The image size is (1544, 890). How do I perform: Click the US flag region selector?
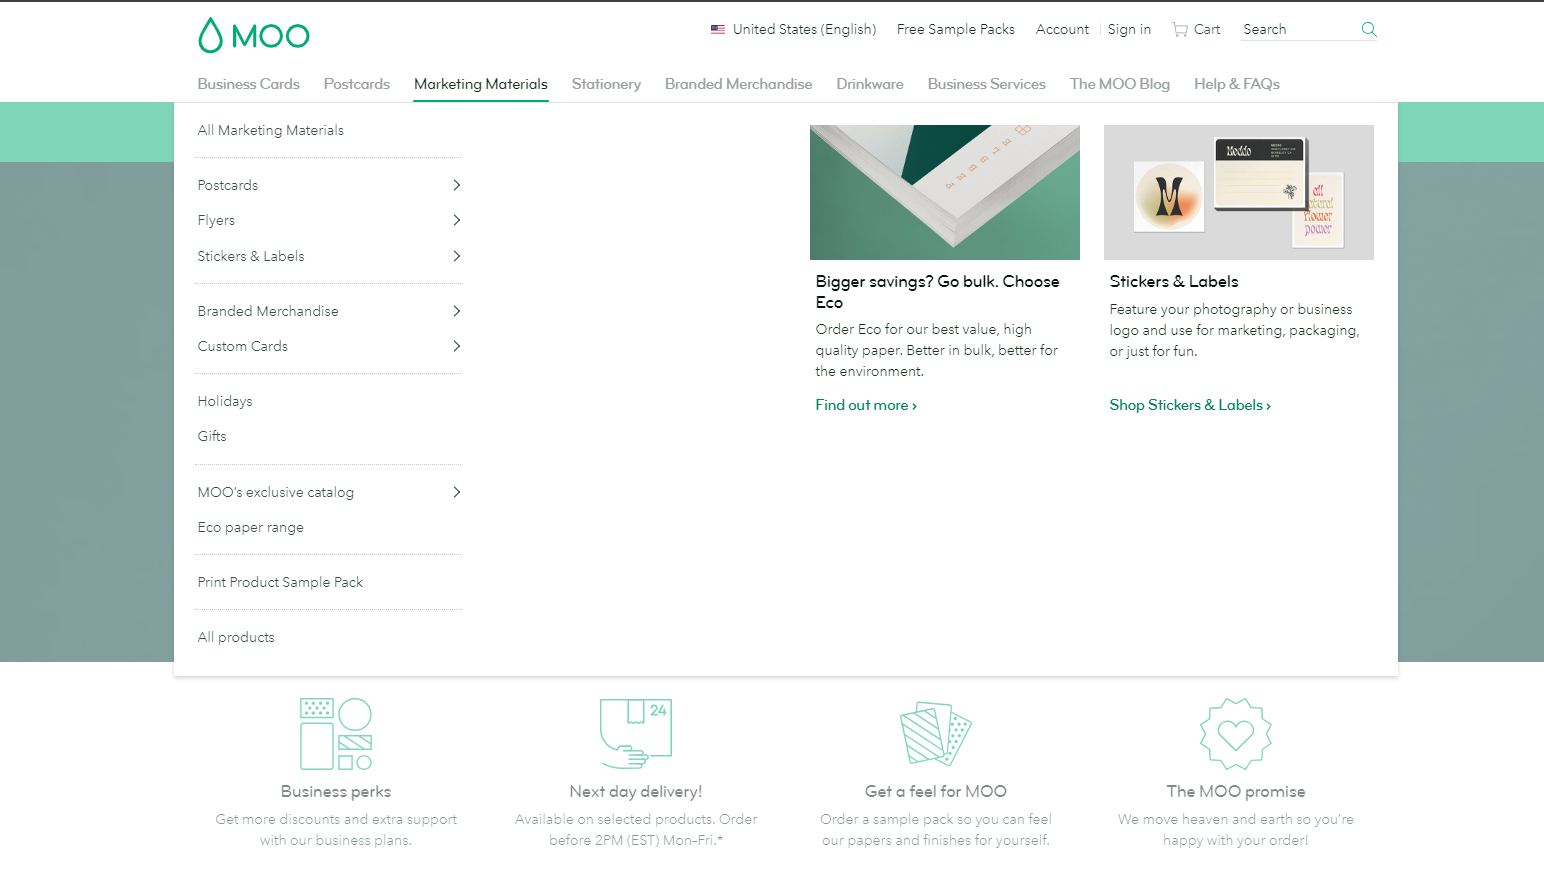click(718, 30)
